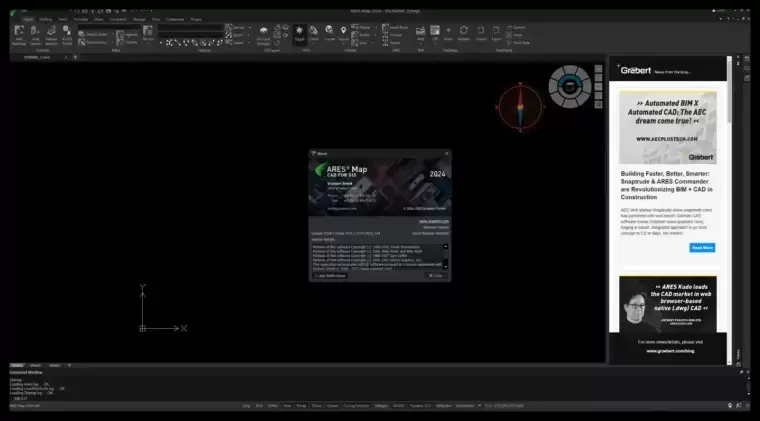Click the red compass widget
The image size is (760, 421).
pyautogui.click(x=520, y=107)
